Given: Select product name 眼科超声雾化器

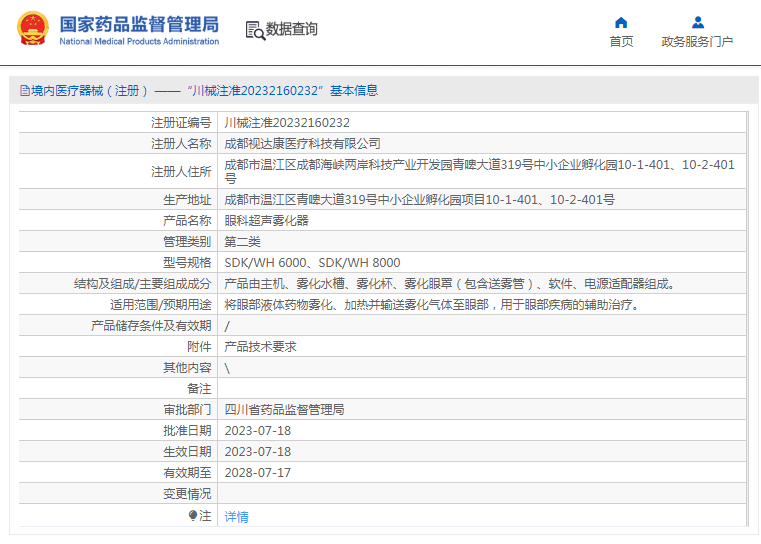Looking at the screenshot, I should click(266, 220).
